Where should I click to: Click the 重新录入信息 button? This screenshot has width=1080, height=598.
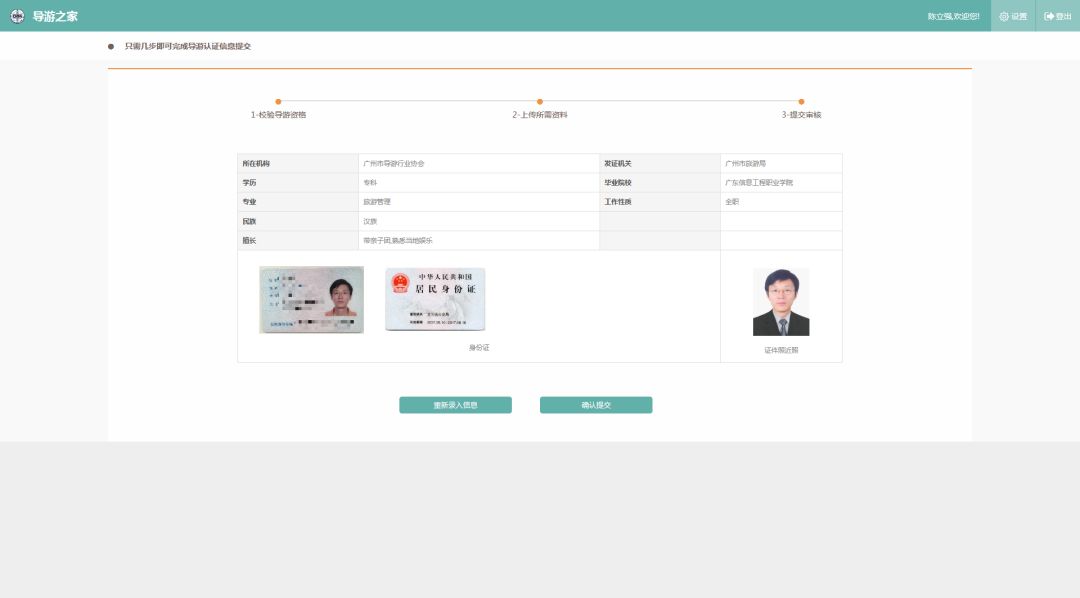coord(455,405)
